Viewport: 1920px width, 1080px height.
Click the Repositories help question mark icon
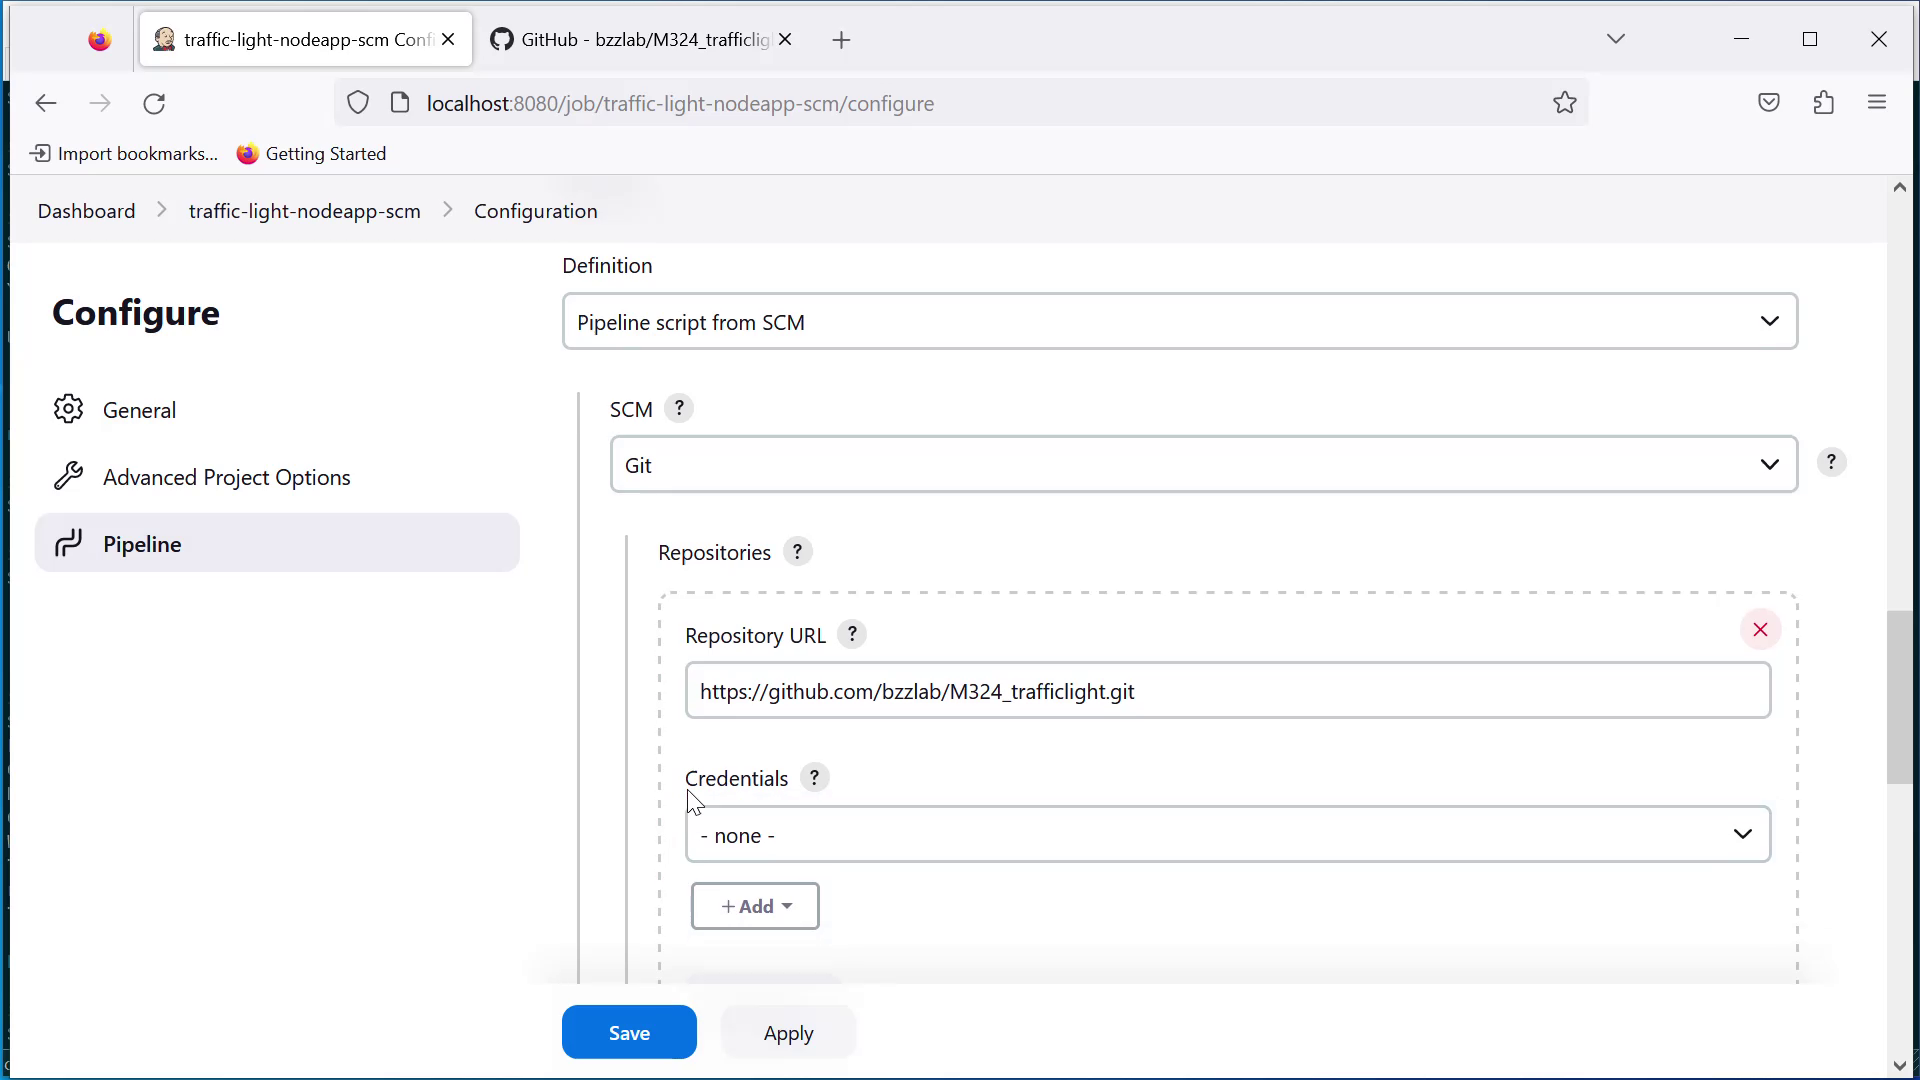(x=797, y=552)
